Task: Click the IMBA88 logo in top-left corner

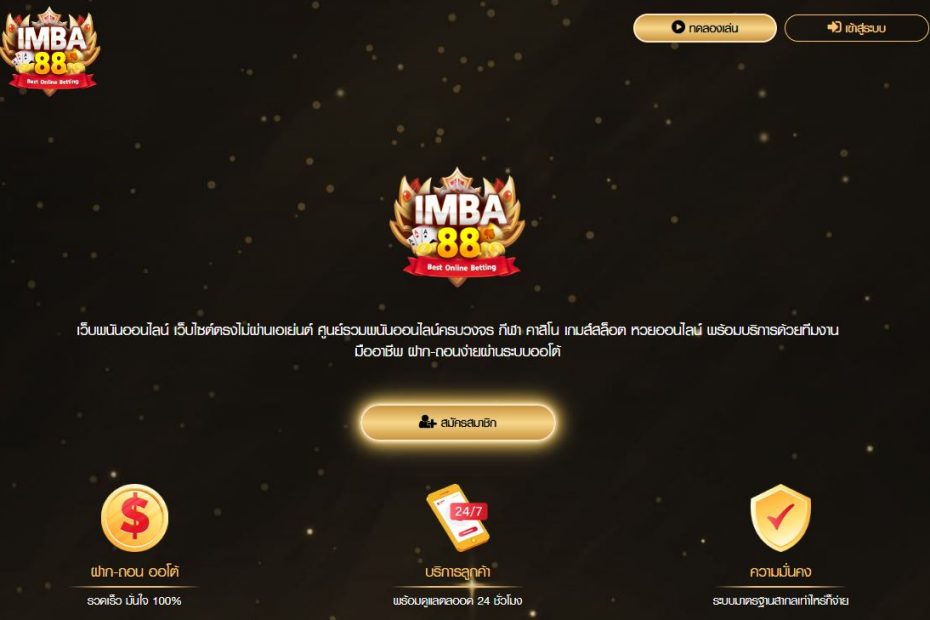Action: point(50,51)
